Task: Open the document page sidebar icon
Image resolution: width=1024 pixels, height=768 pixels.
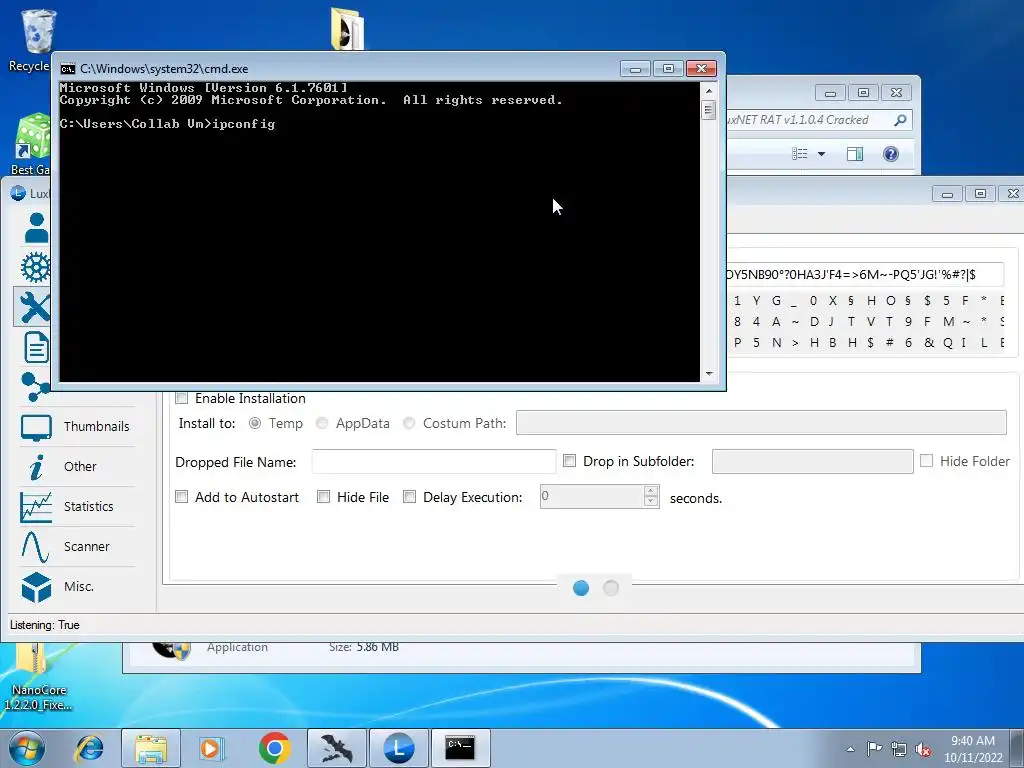Action: (37, 347)
